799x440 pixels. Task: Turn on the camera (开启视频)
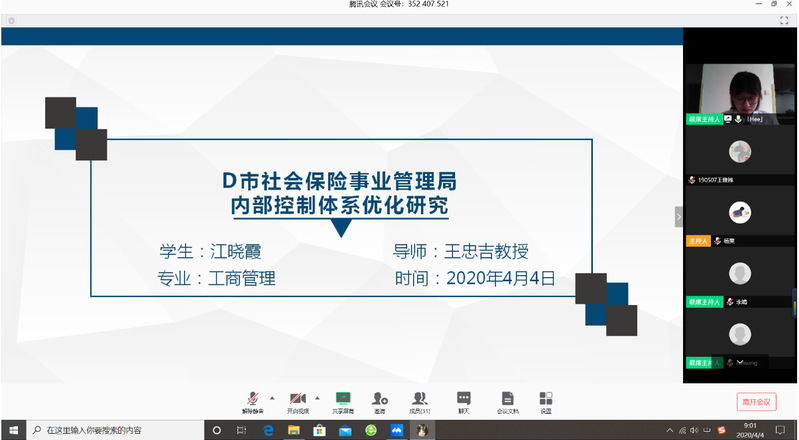coord(297,400)
